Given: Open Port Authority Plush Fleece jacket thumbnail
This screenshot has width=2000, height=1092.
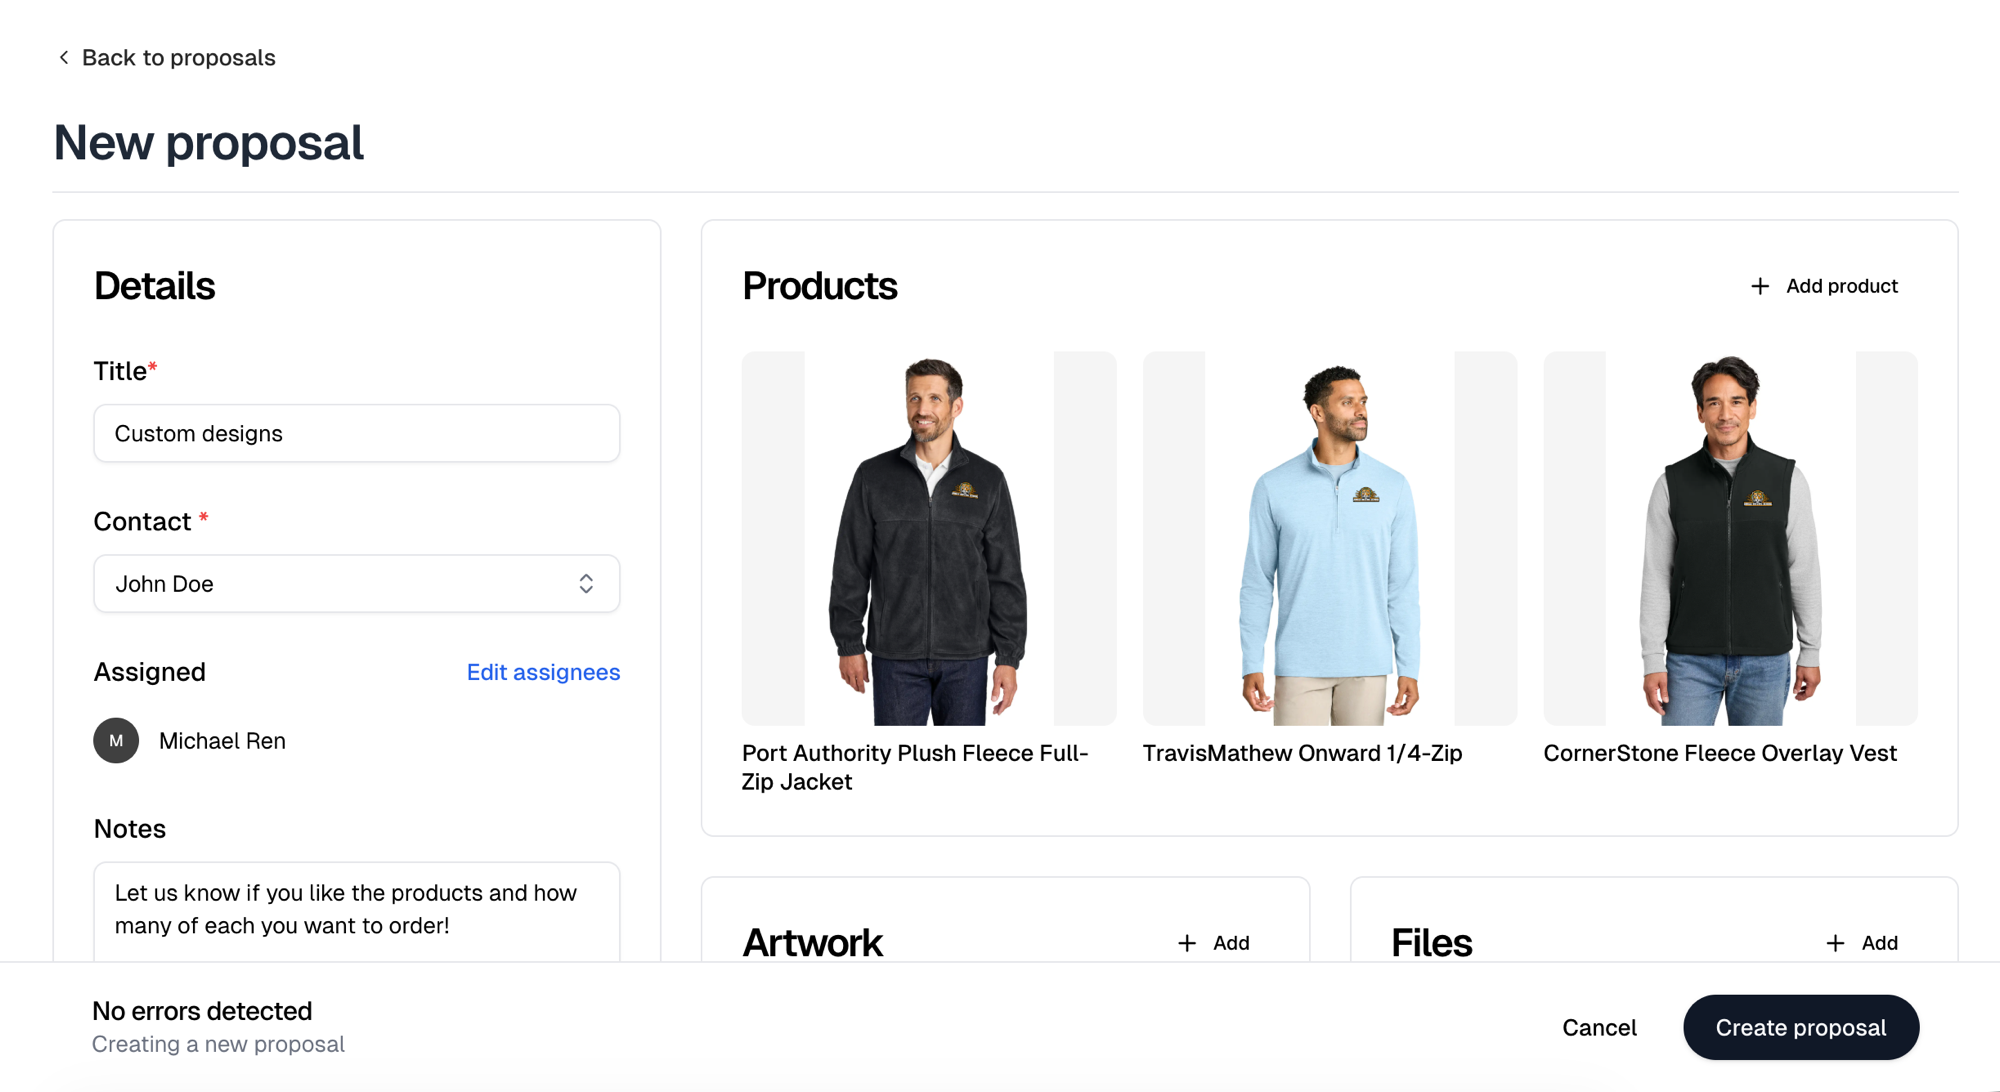Looking at the screenshot, I should coord(929,538).
